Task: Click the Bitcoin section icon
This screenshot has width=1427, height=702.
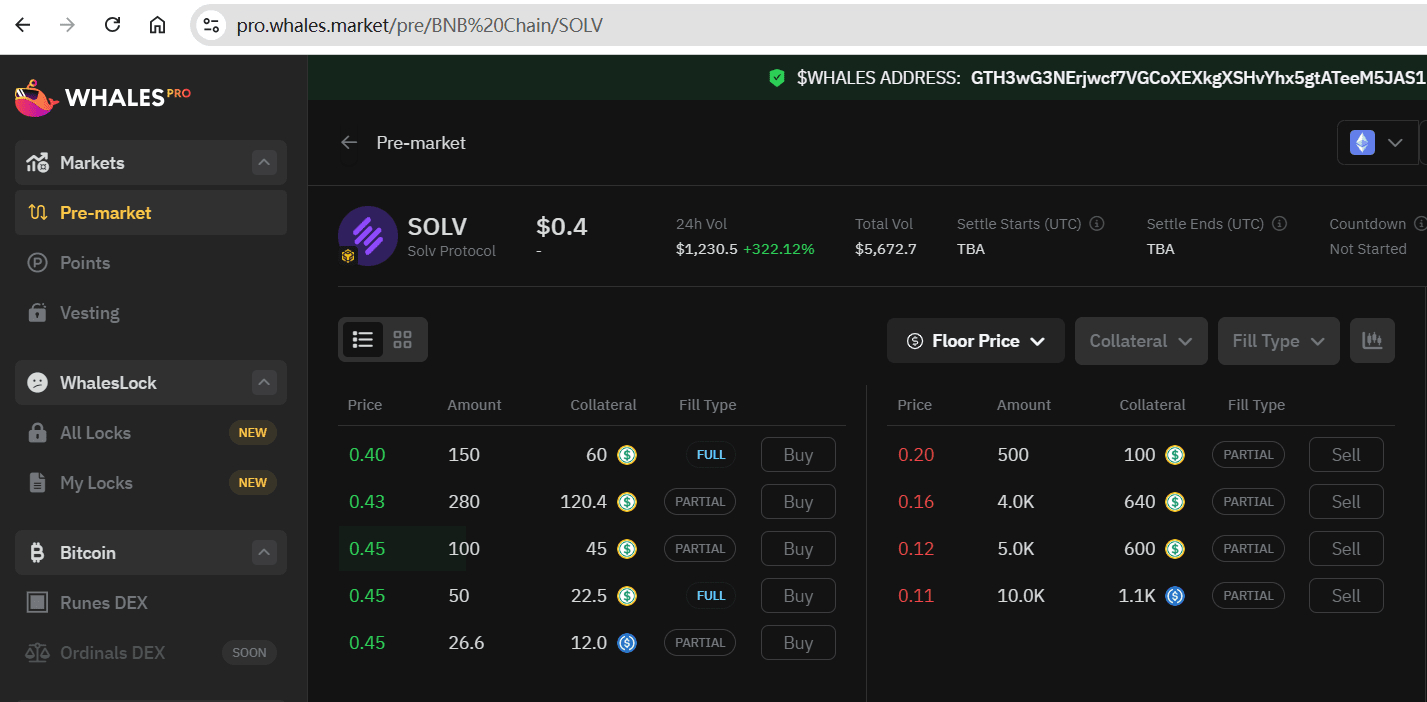Action: coord(37,552)
